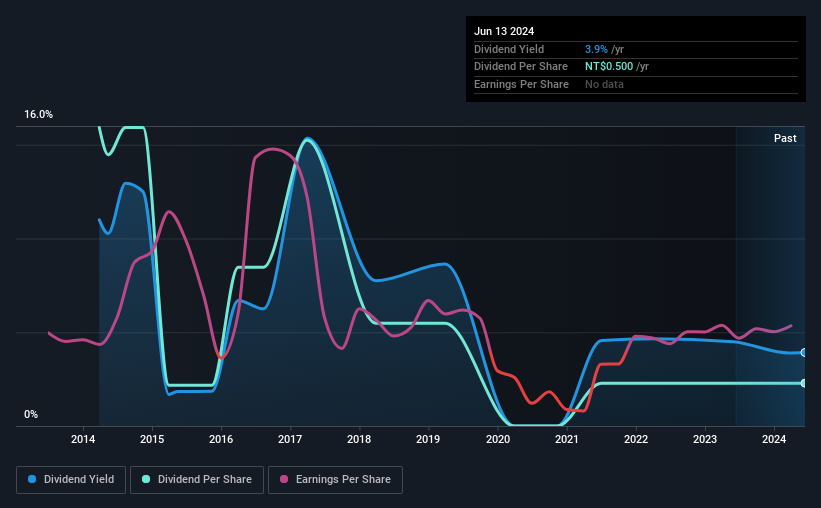Click the 2016 axis label
The width and height of the screenshot is (821, 508).
(221, 439)
